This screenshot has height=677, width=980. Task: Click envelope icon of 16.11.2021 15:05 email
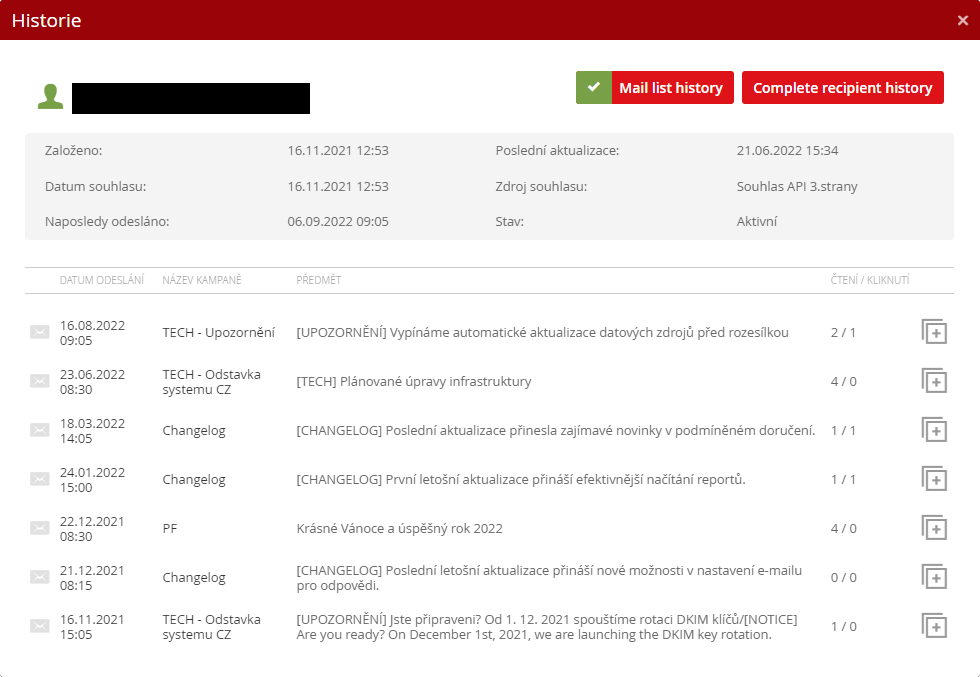(x=40, y=626)
